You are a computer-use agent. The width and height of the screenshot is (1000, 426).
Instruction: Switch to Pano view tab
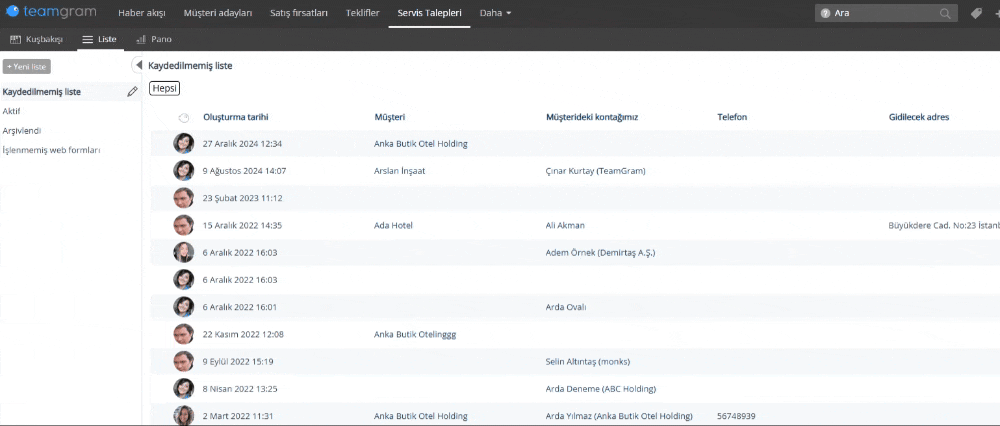coord(154,40)
